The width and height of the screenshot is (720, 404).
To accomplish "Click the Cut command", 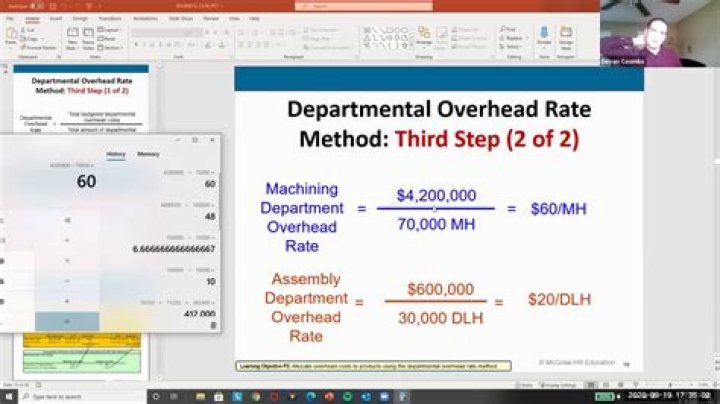I will 30,30.
